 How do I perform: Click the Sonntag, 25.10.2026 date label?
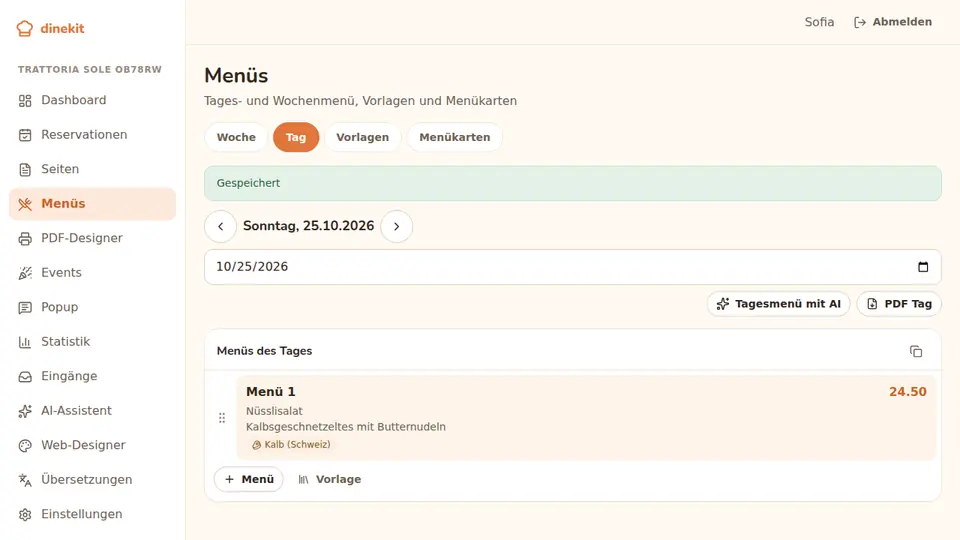pos(309,226)
